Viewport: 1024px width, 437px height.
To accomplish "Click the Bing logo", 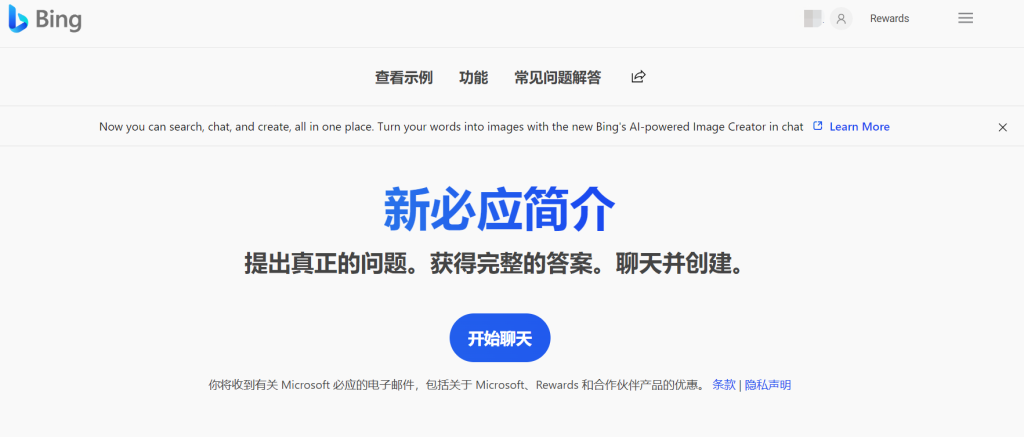I will click(x=45, y=20).
